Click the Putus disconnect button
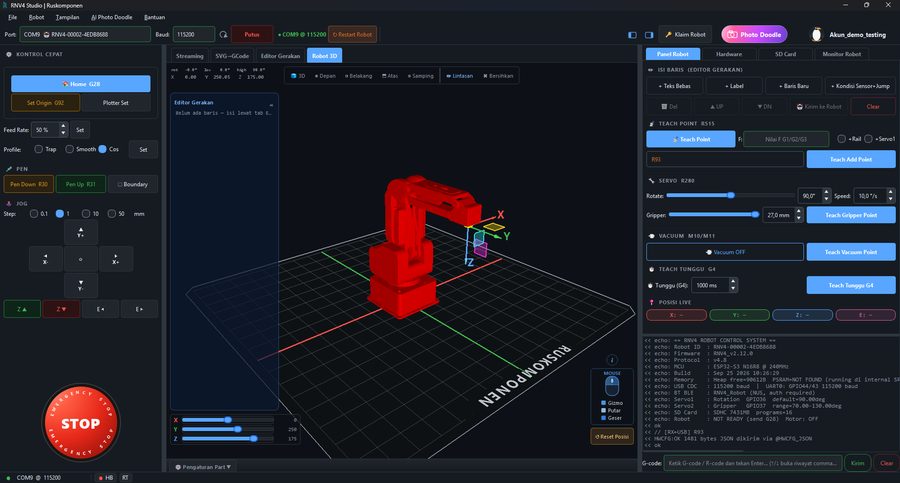The height and width of the screenshot is (483, 900). click(x=252, y=34)
